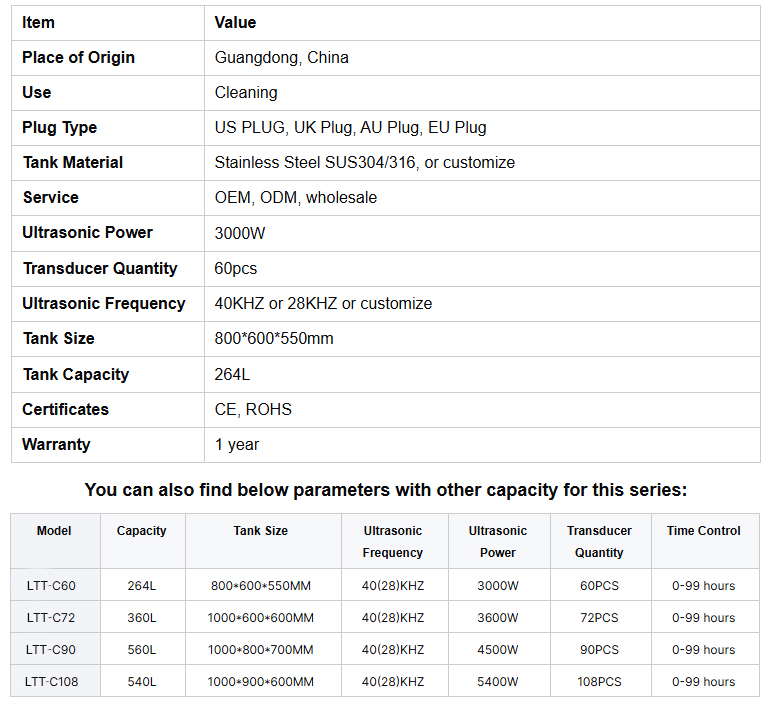Click the 'Model' column header
The height and width of the screenshot is (705, 768).
(x=54, y=531)
